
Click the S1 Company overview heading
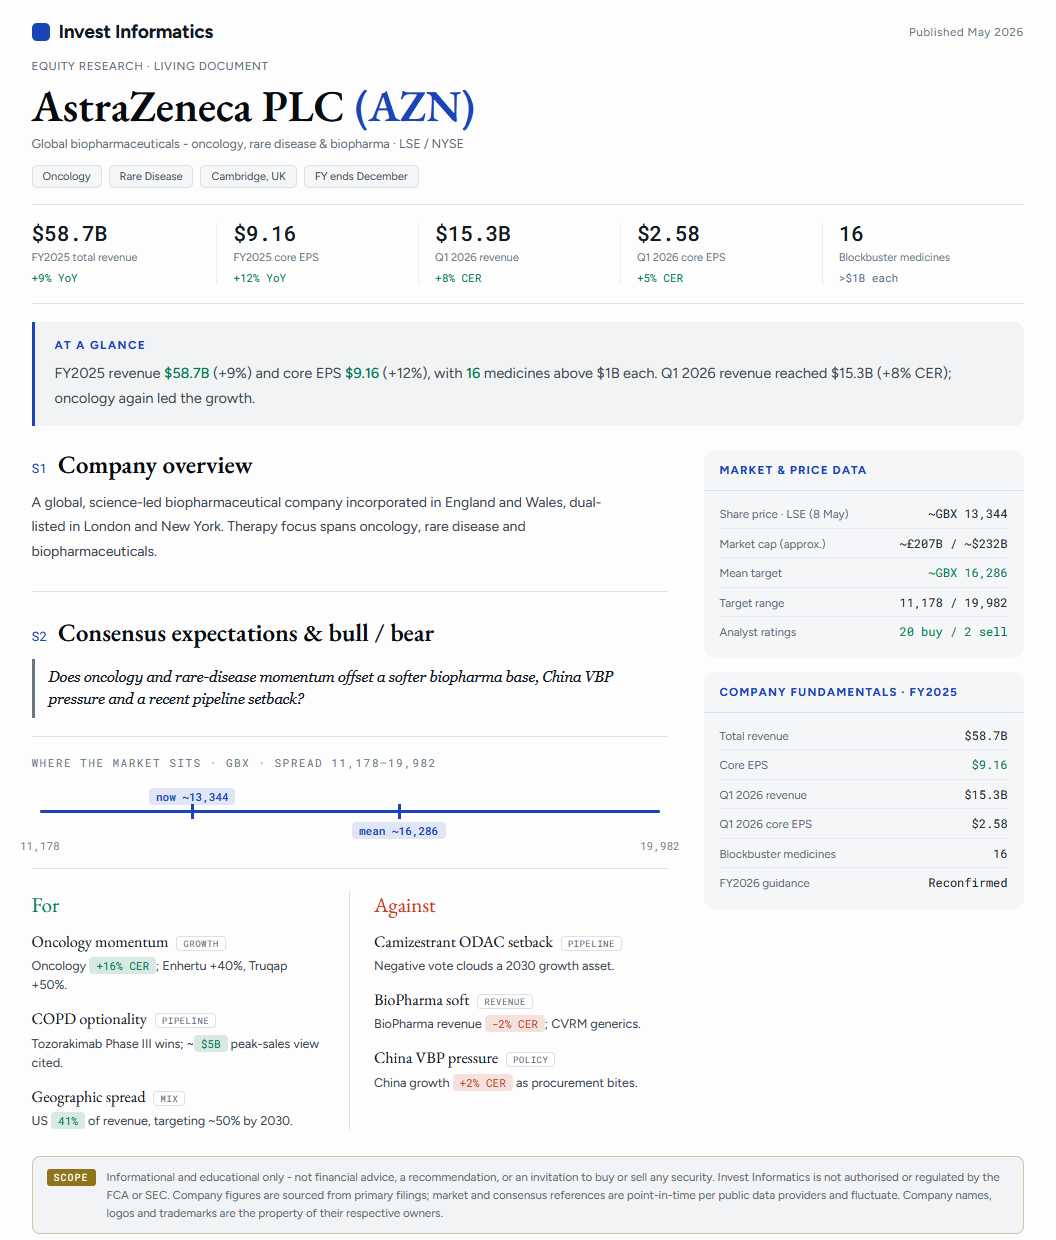point(142,466)
